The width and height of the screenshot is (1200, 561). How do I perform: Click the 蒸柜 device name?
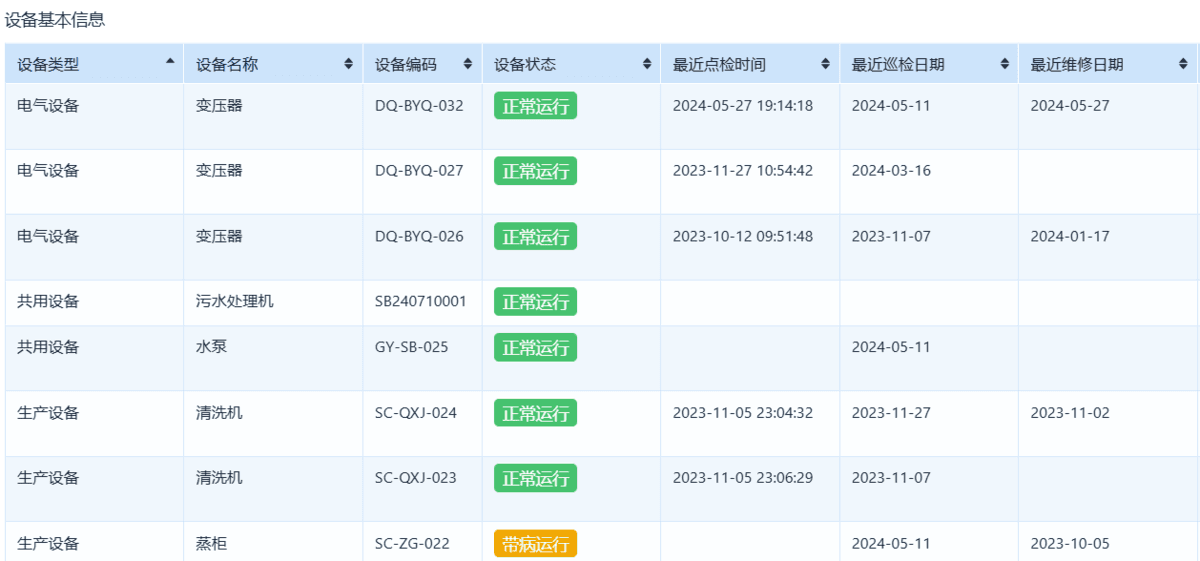click(x=212, y=543)
